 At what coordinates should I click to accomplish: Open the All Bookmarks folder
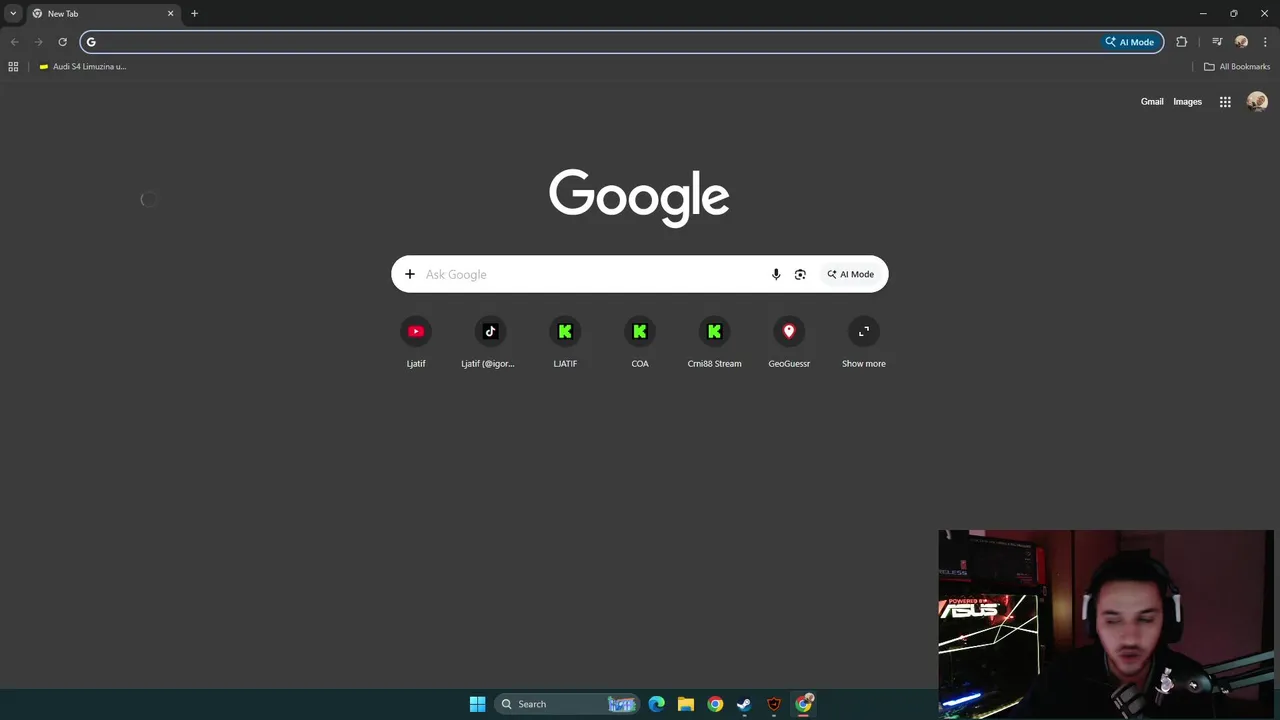tap(1237, 67)
